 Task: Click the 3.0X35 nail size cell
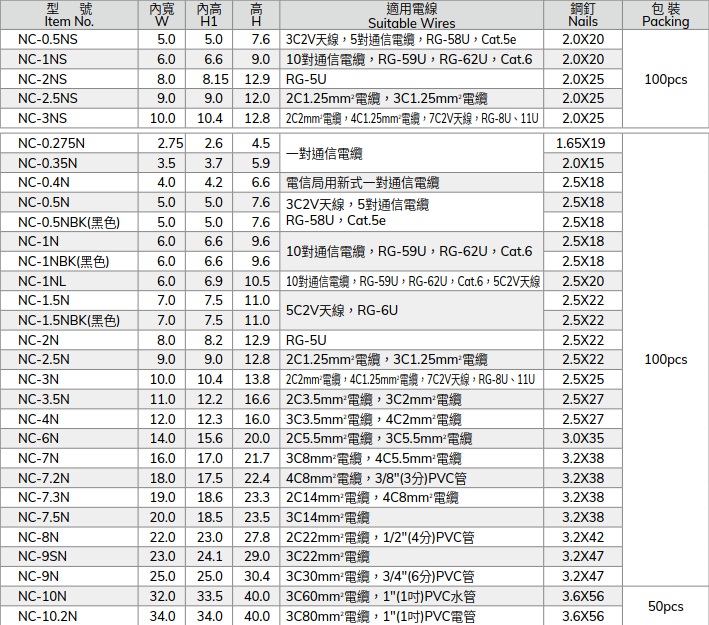point(583,438)
